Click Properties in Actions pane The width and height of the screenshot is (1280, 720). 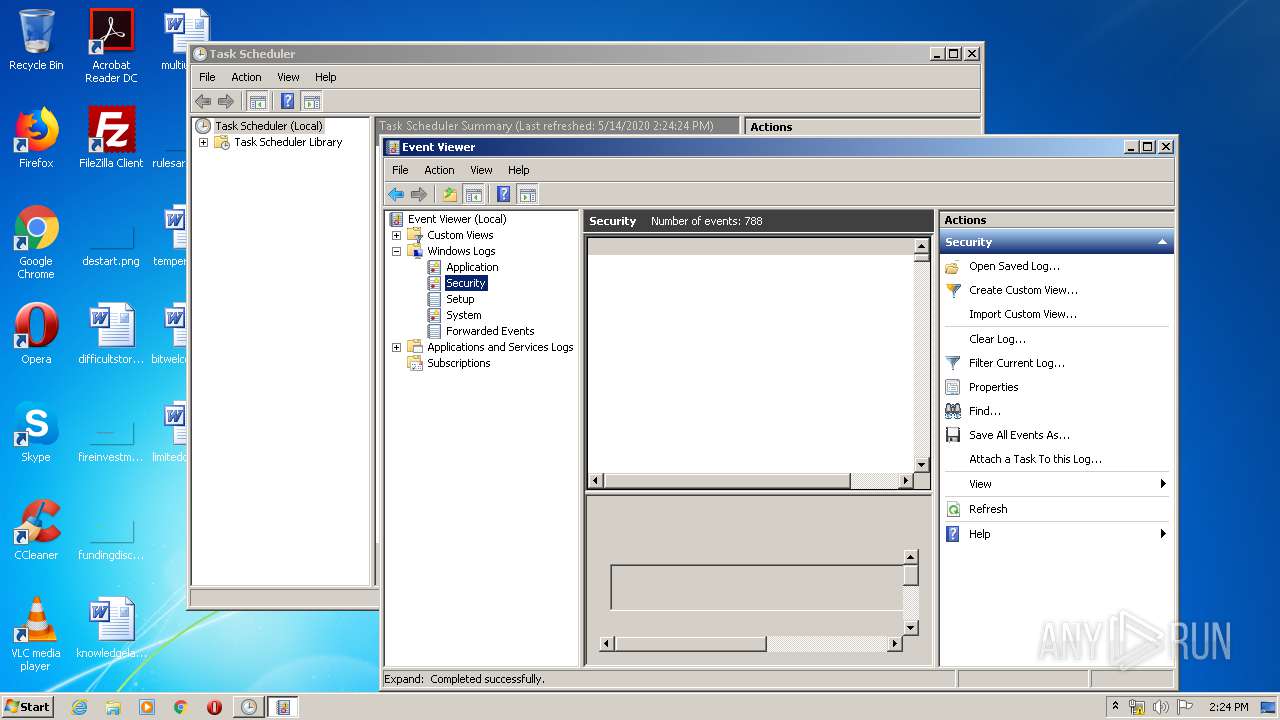993,387
